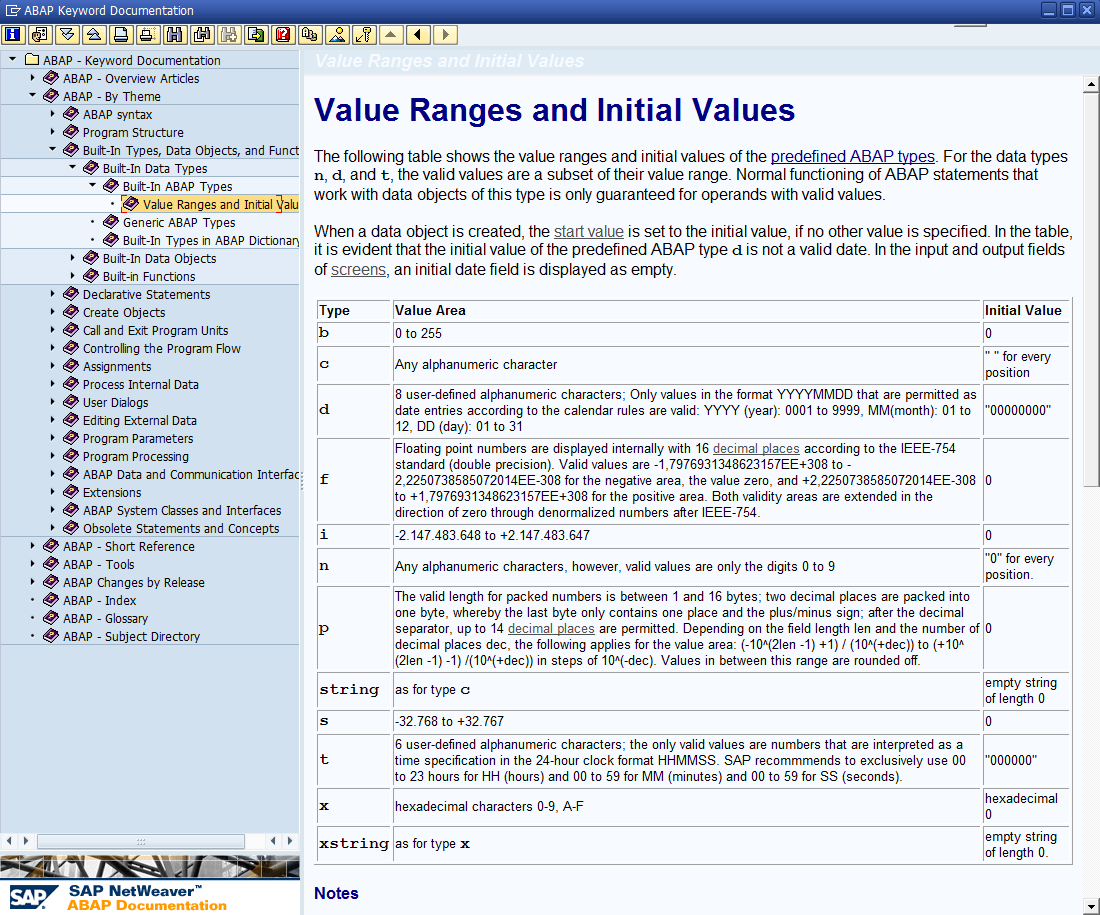Click the export to file icon

(253, 34)
